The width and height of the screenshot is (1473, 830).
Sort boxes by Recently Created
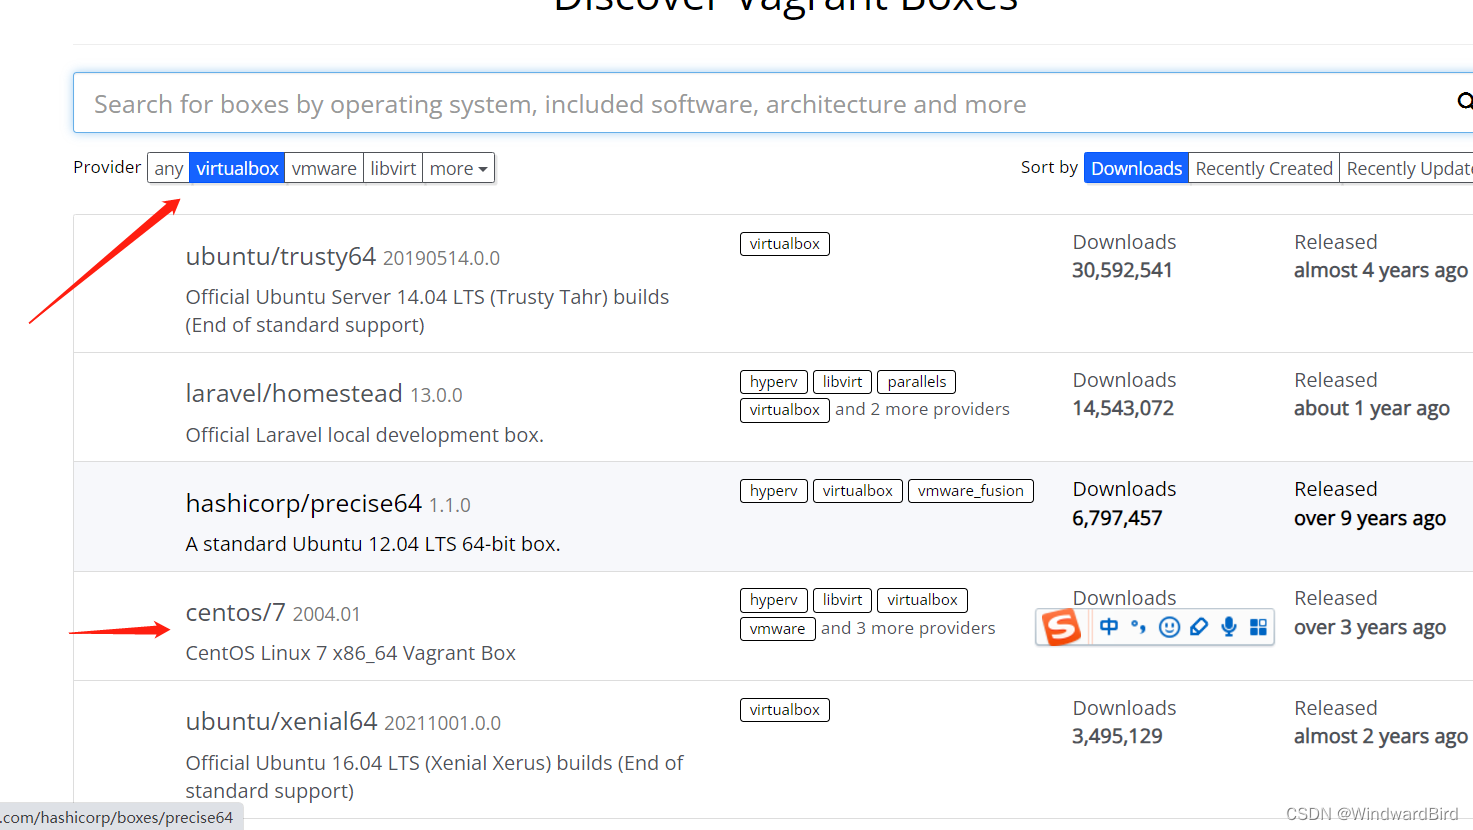pos(1264,168)
